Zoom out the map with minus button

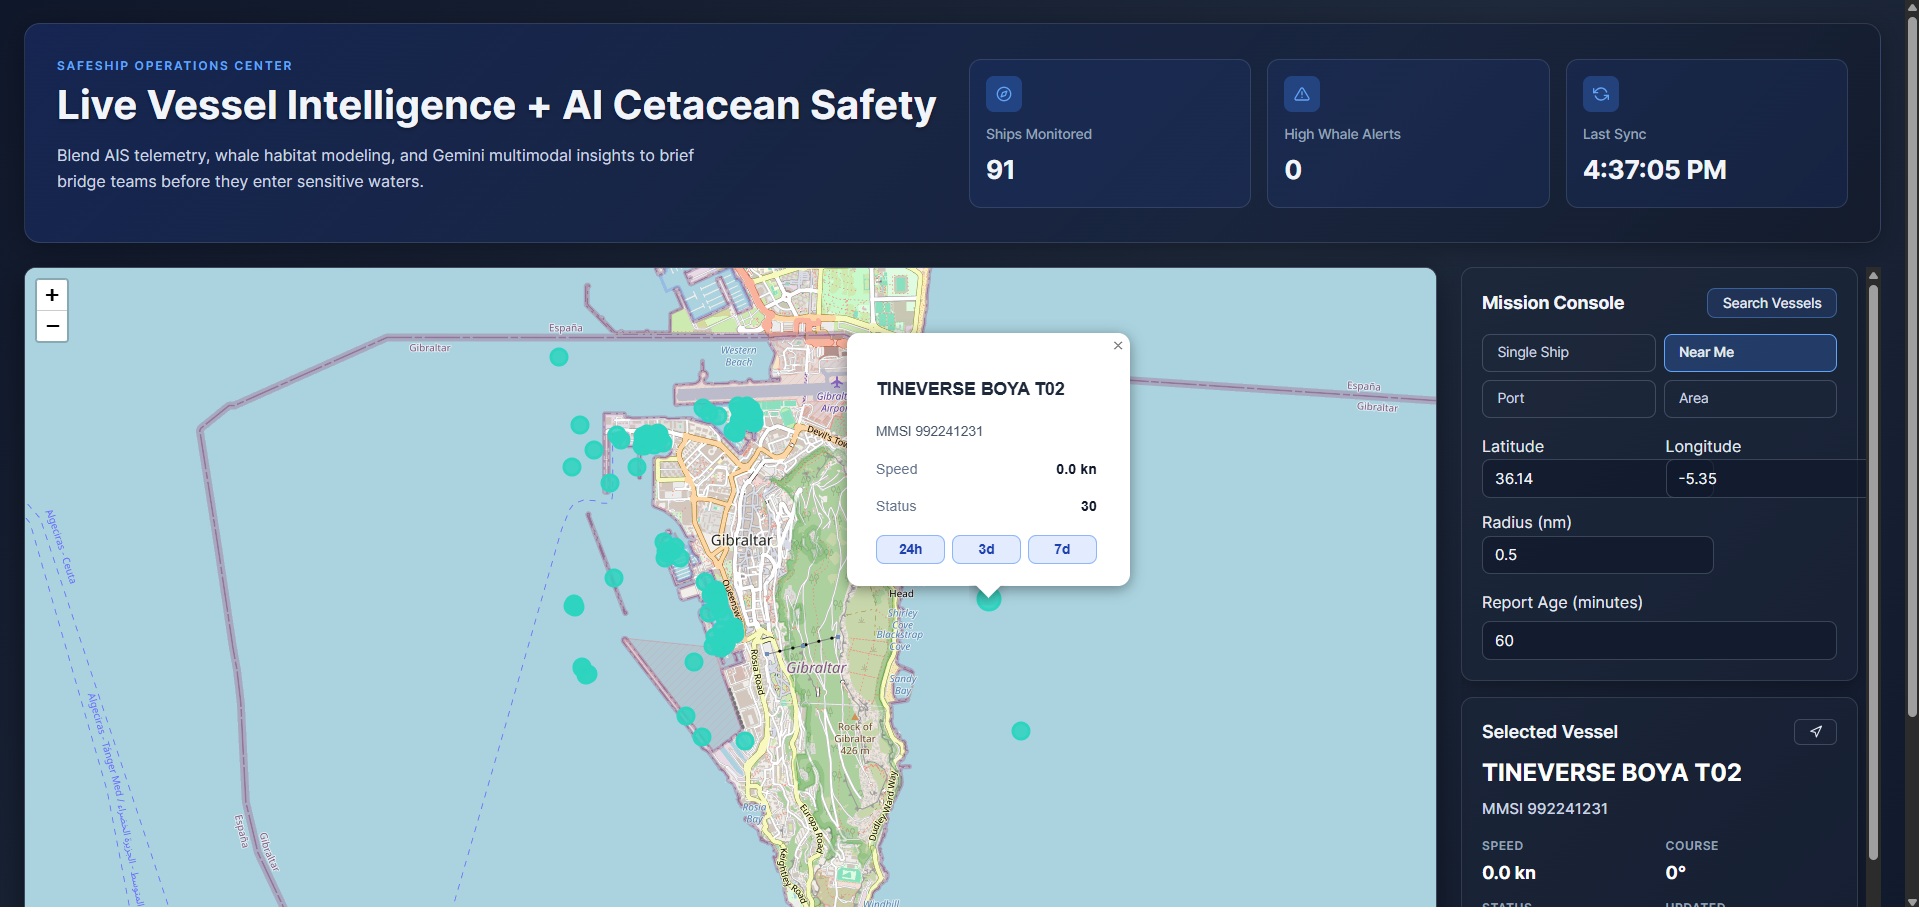52,326
